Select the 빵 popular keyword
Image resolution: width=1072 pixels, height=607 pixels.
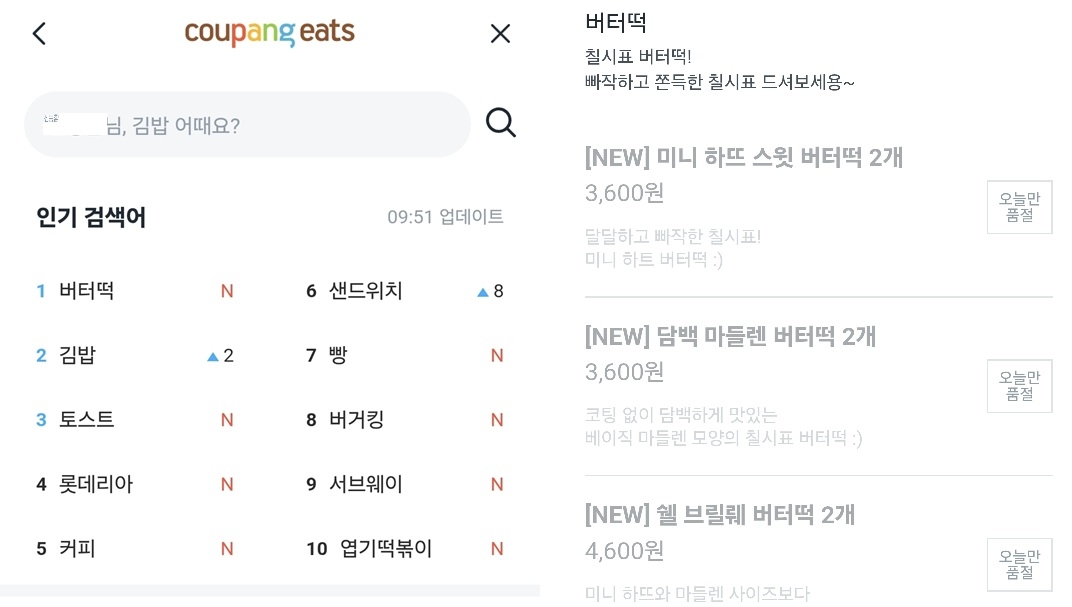click(338, 355)
